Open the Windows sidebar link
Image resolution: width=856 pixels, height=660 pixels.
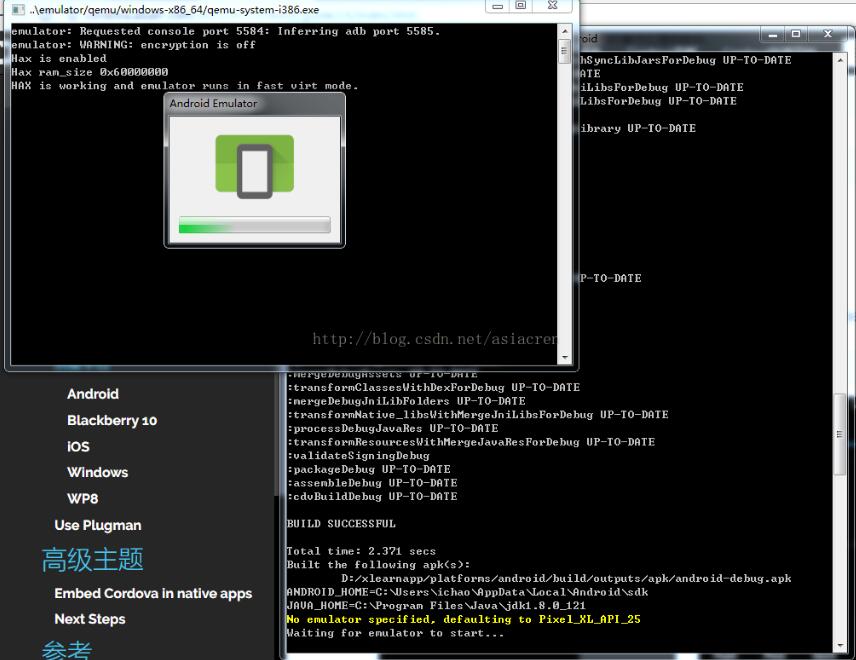[97, 472]
